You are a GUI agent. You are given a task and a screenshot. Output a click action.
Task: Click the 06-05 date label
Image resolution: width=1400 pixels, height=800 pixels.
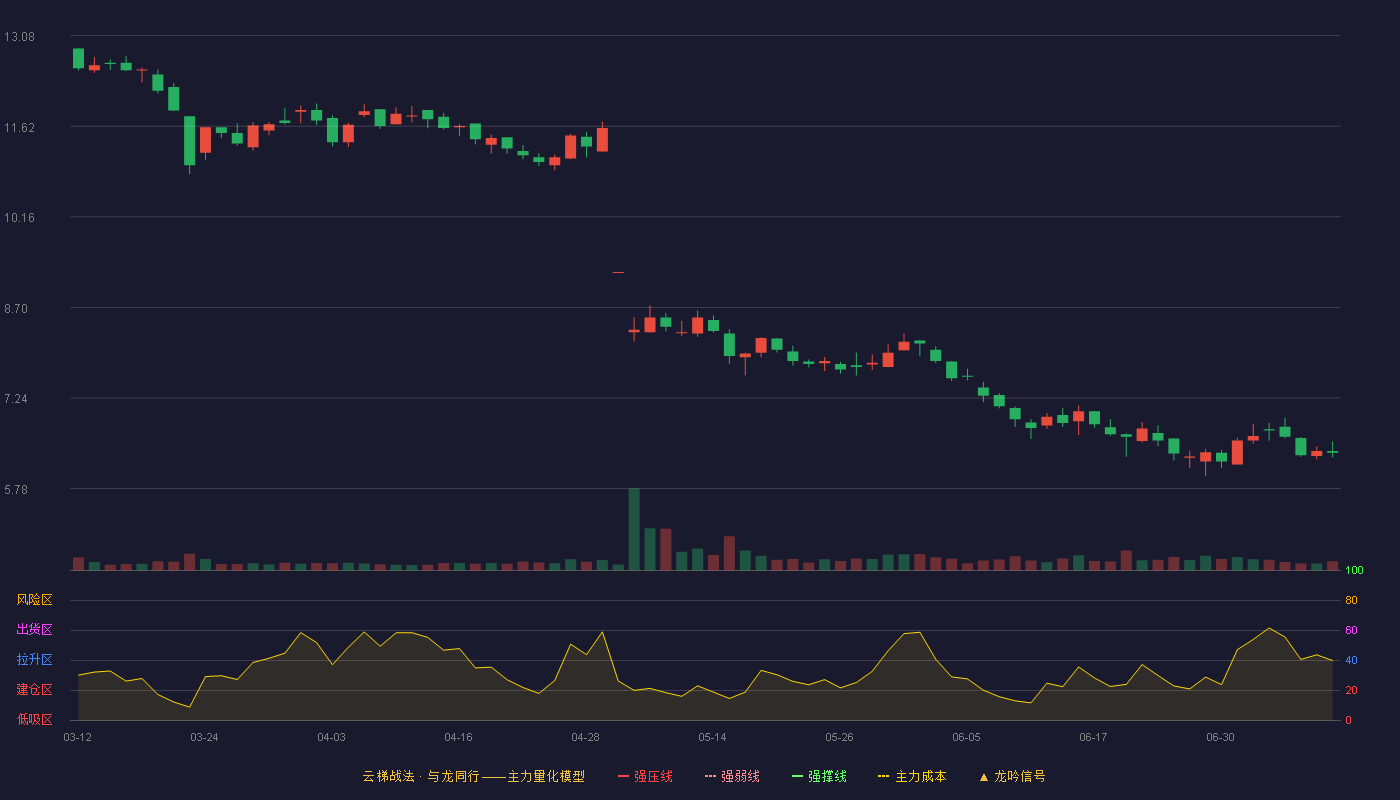[x=966, y=737]
